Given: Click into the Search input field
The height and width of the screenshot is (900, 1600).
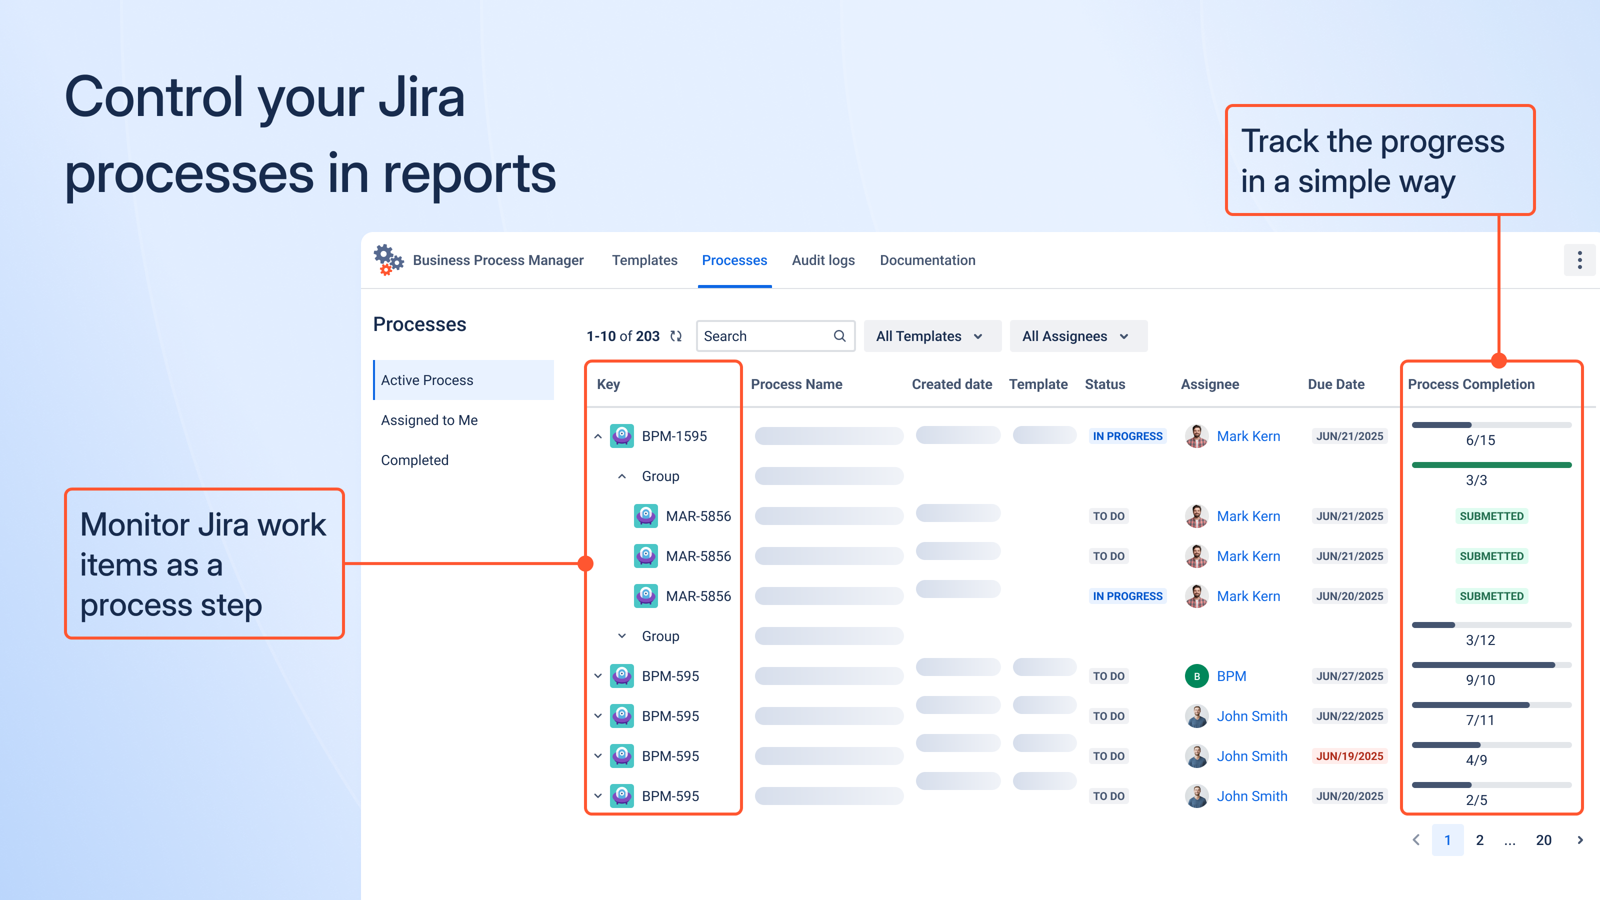Looking at the screenshot, I should tap(765, 336).
